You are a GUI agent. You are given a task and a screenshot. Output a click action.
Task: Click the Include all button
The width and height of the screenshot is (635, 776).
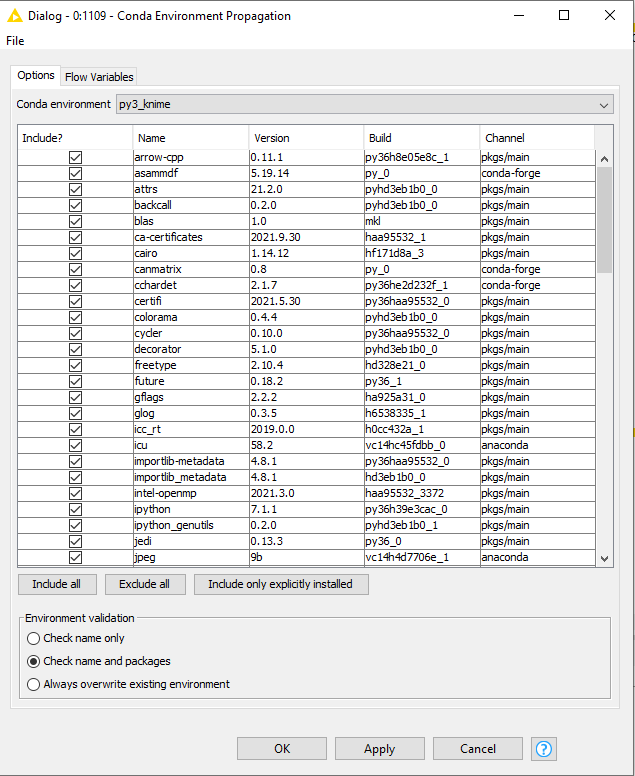pos(57,584)
